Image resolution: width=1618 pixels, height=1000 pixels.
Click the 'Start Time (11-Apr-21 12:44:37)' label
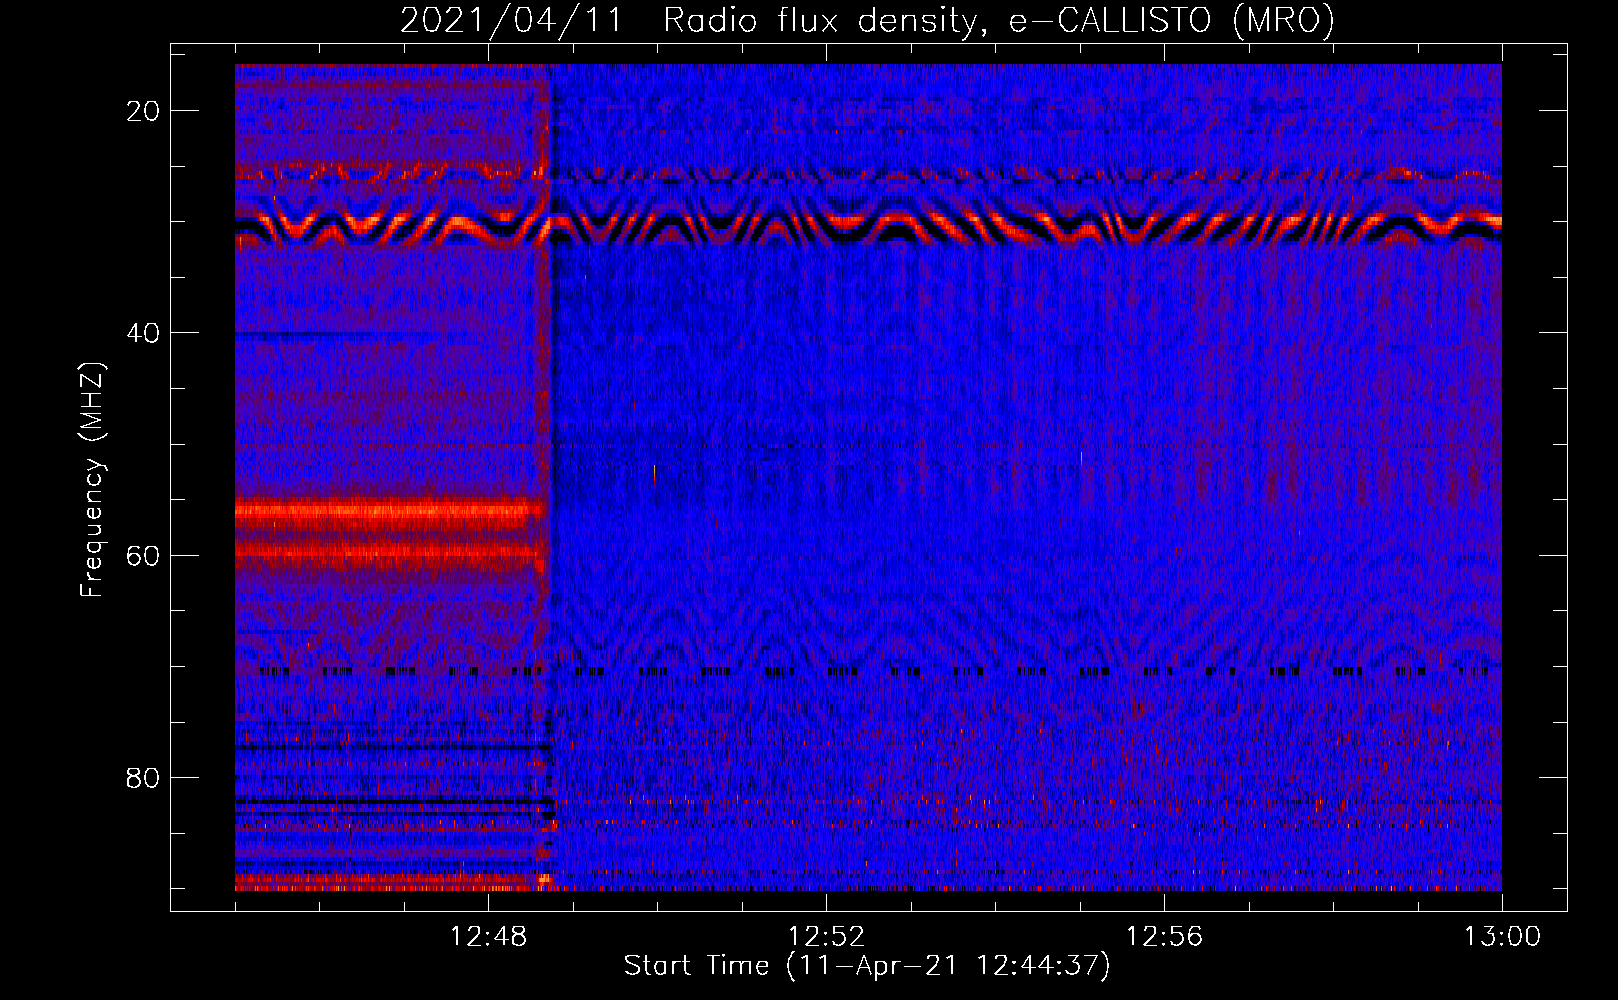pyautogui.click(x=867, y=966)
